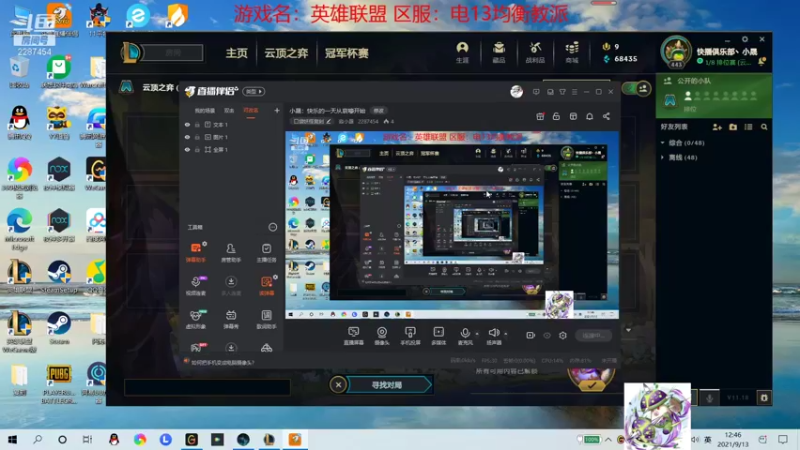This screenshot has height=450, width=800.
Task: Open the microphone voice tool in the toolbox
Action: [196, 286]
